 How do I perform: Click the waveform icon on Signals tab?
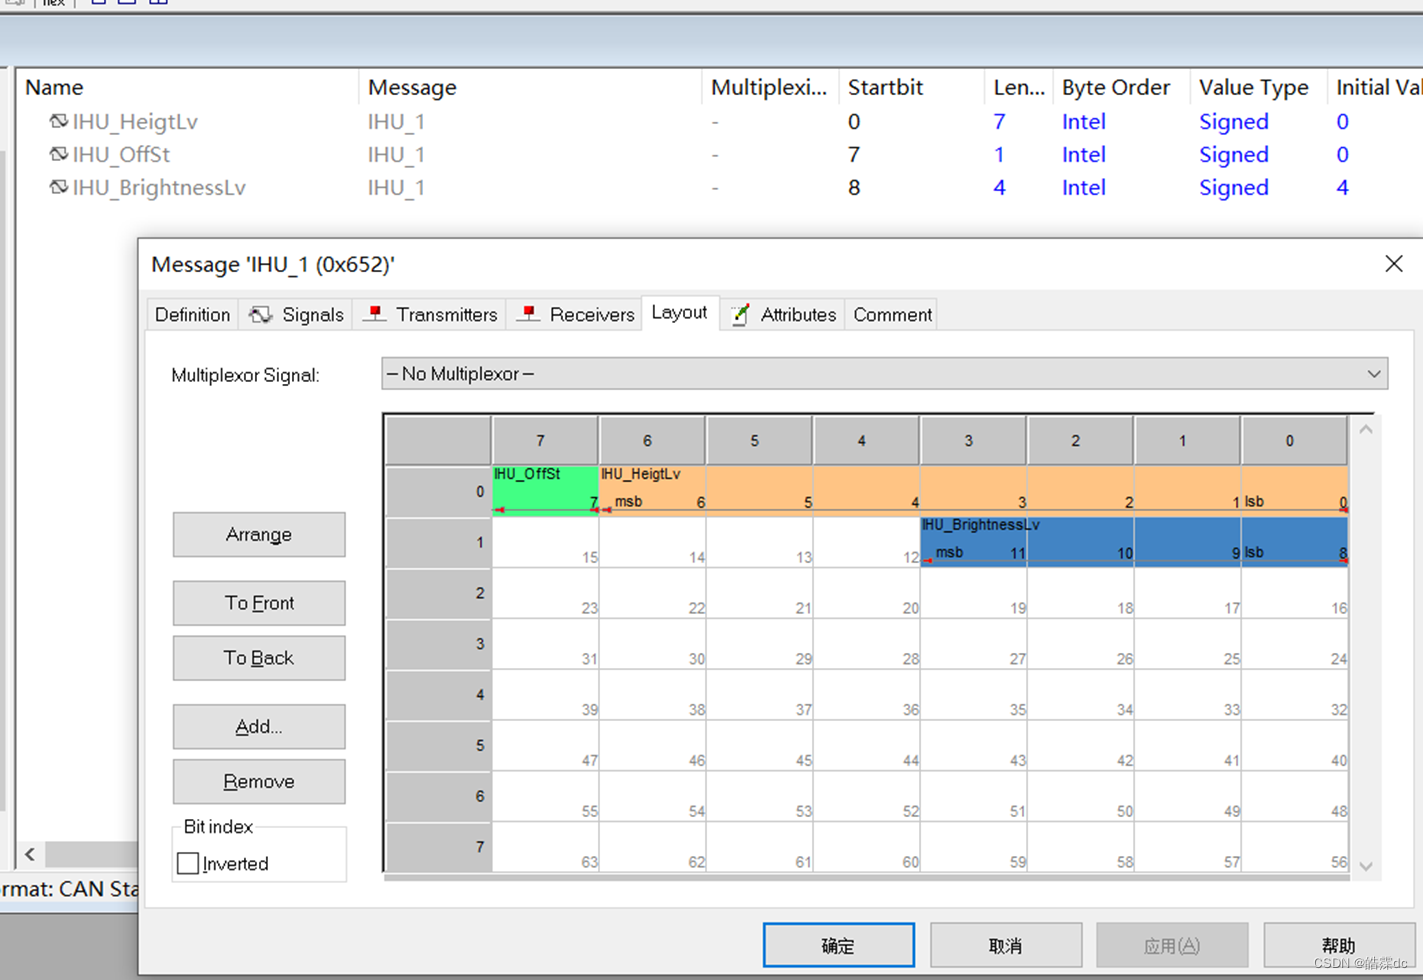[260, 313]
